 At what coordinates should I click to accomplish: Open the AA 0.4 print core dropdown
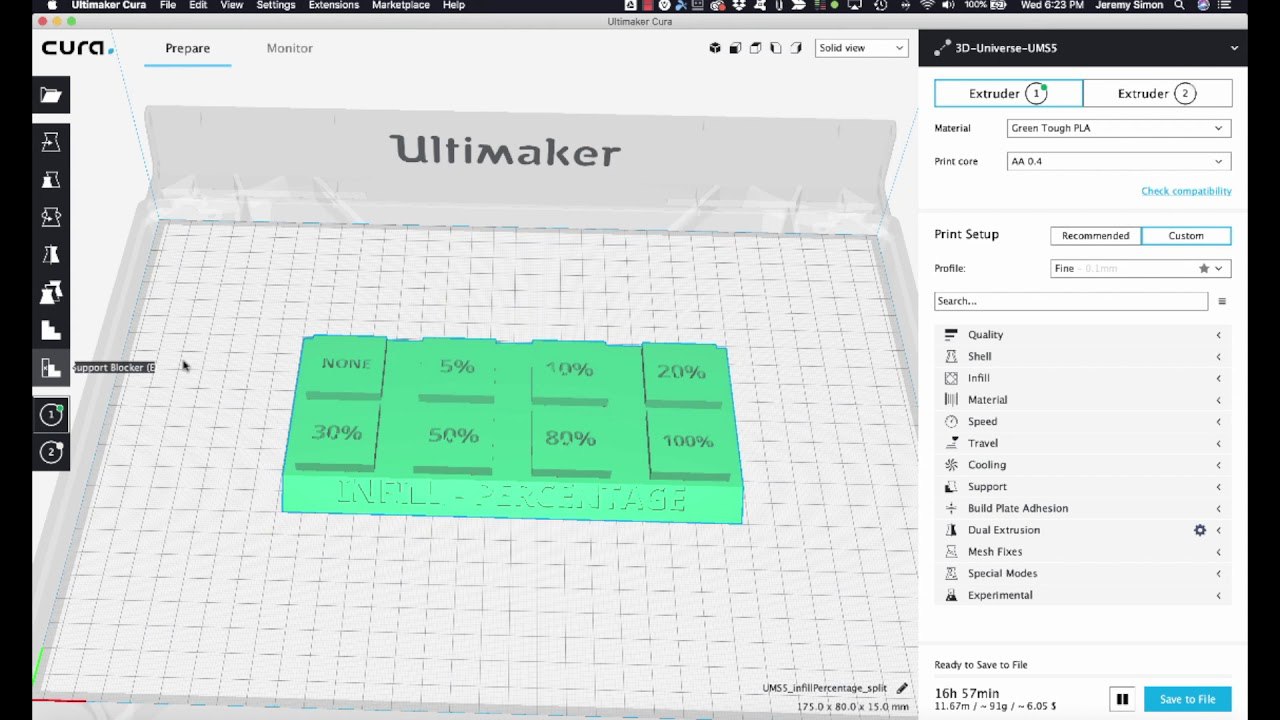(x=1118, y=161)
